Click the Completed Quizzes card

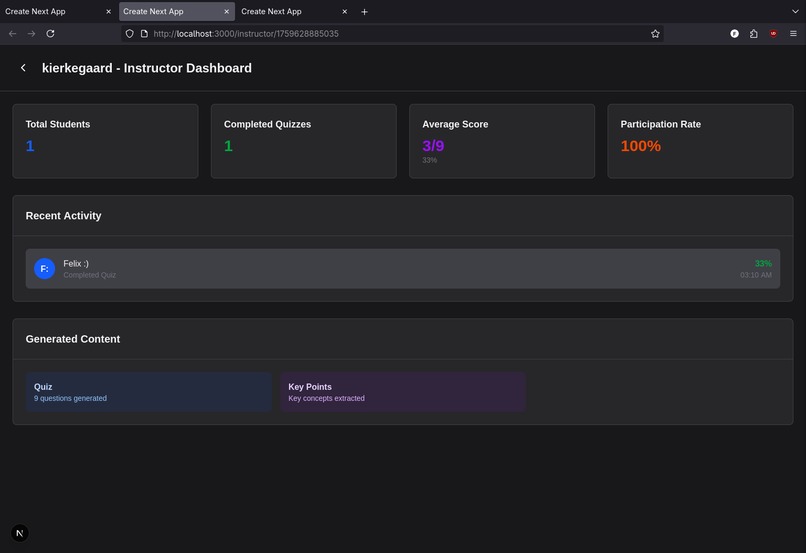(304, 141)
